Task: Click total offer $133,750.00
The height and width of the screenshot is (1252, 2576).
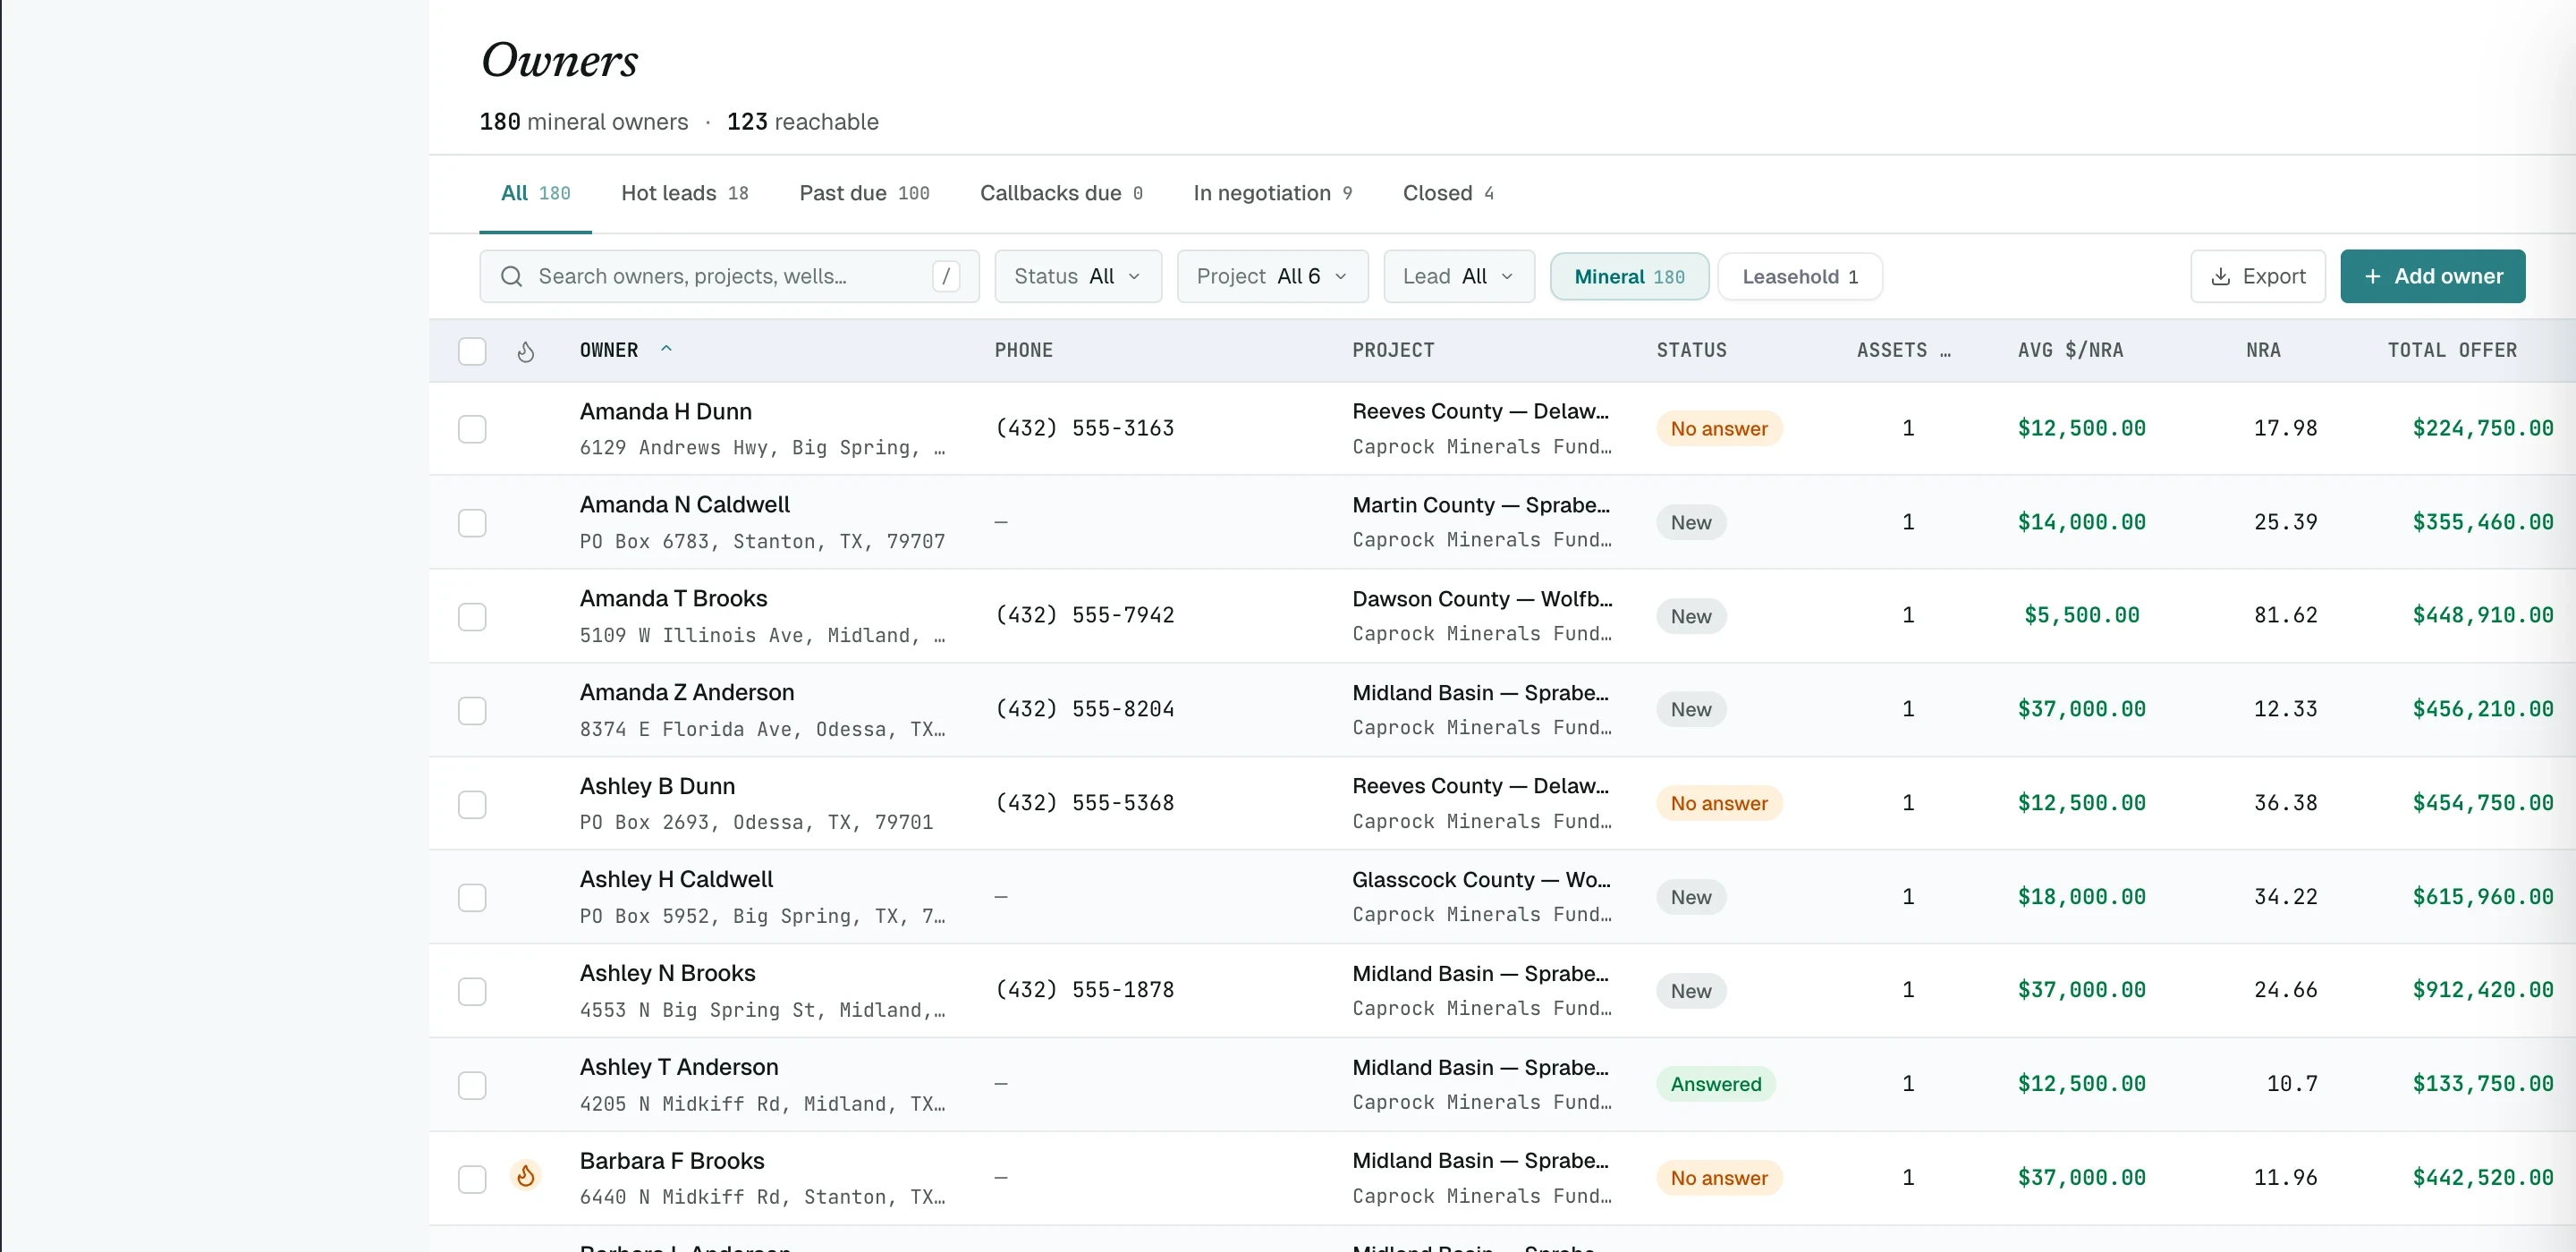Action: [2482, 1083]
